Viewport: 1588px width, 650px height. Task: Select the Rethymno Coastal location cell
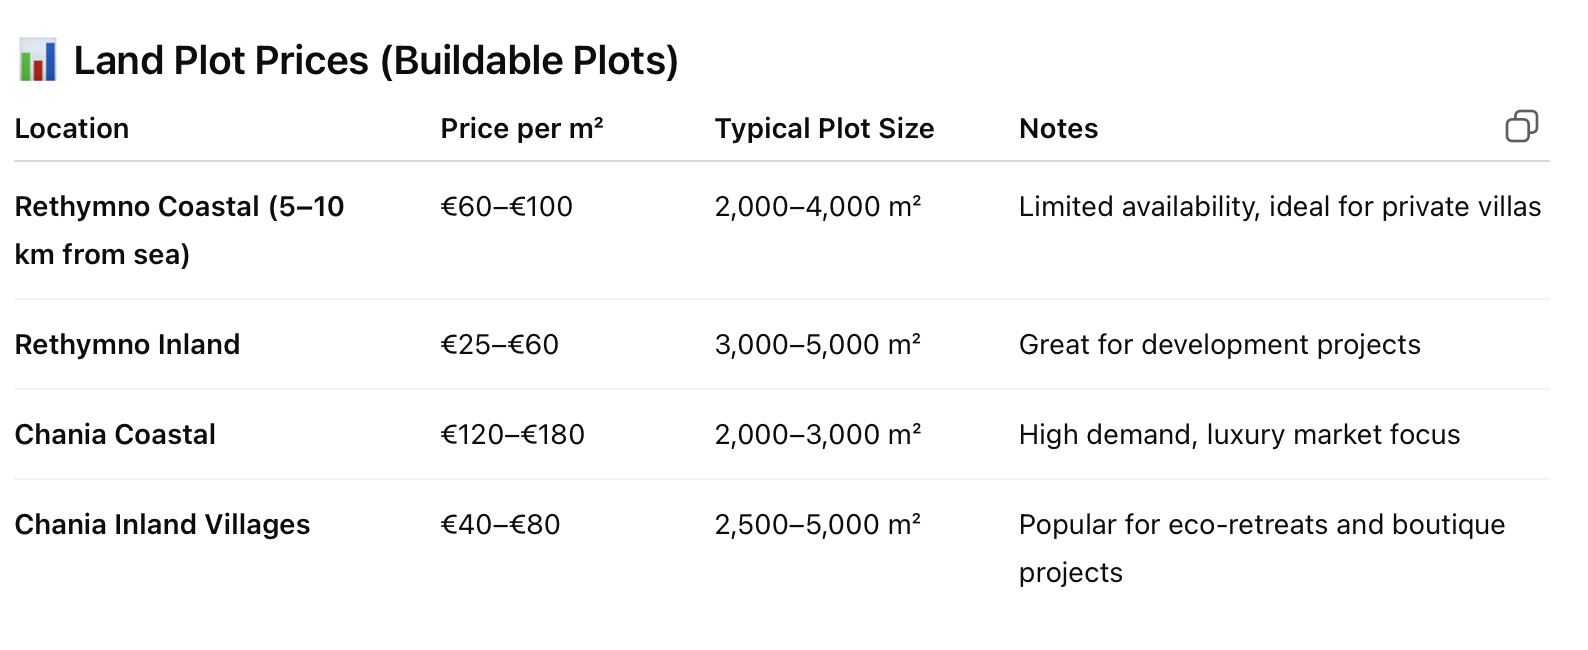click(x=179, y=230)
